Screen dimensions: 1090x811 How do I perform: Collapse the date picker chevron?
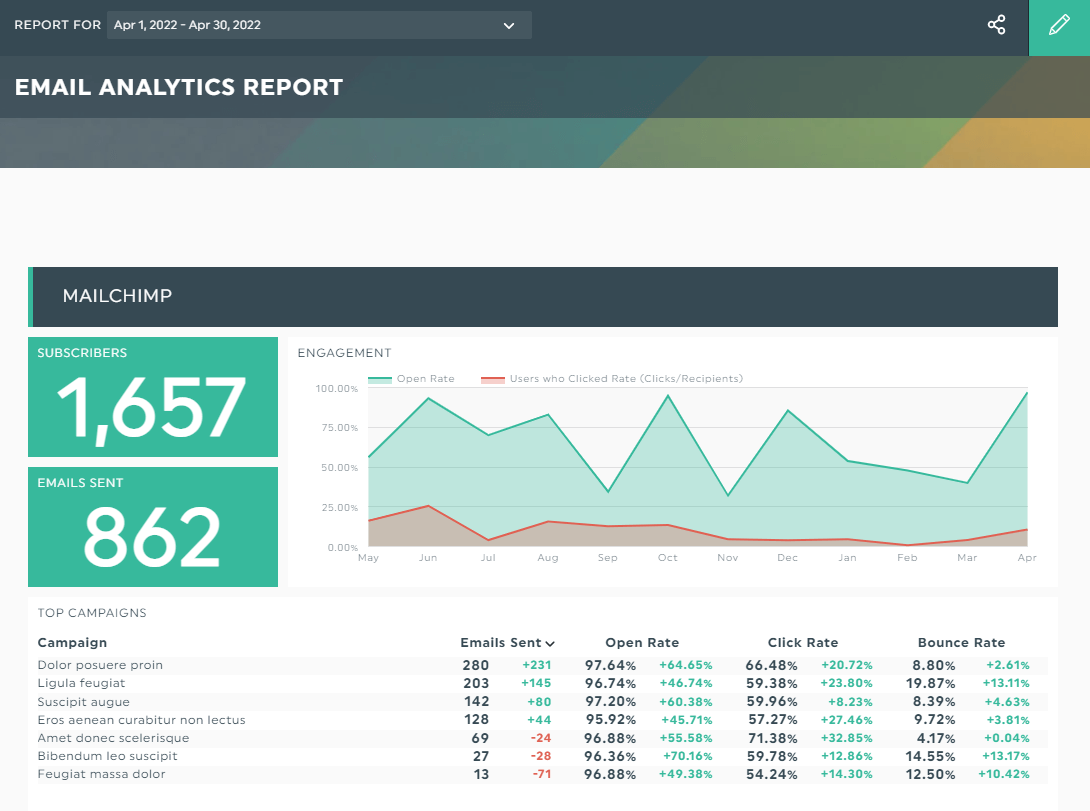pos(508,25)
